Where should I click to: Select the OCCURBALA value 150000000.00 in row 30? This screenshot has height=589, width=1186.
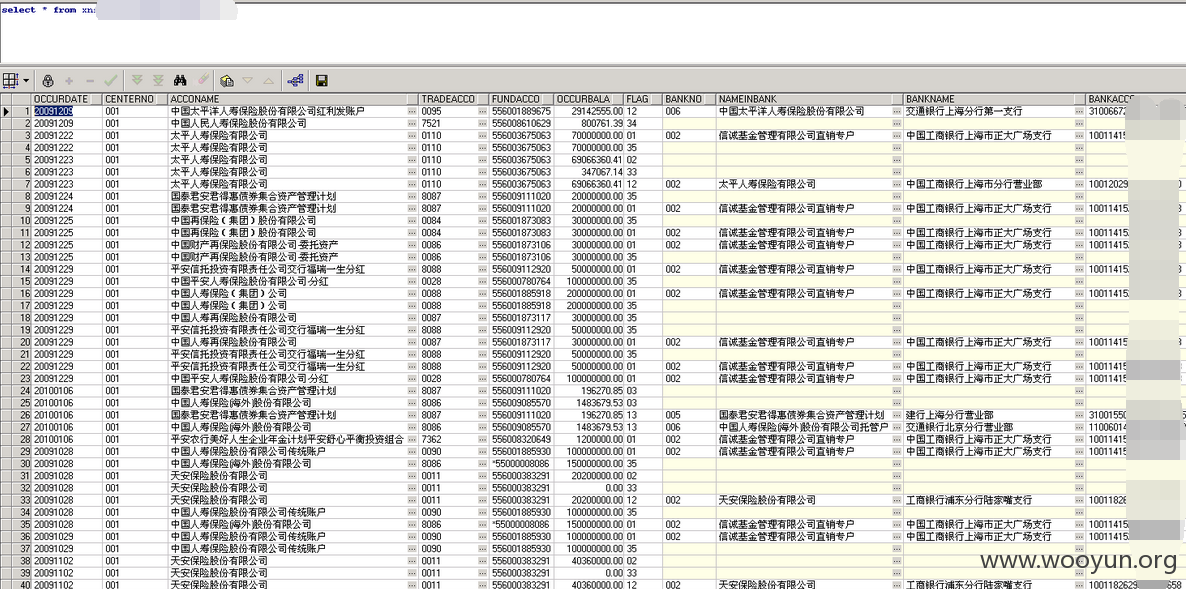(x=588, y=463)
